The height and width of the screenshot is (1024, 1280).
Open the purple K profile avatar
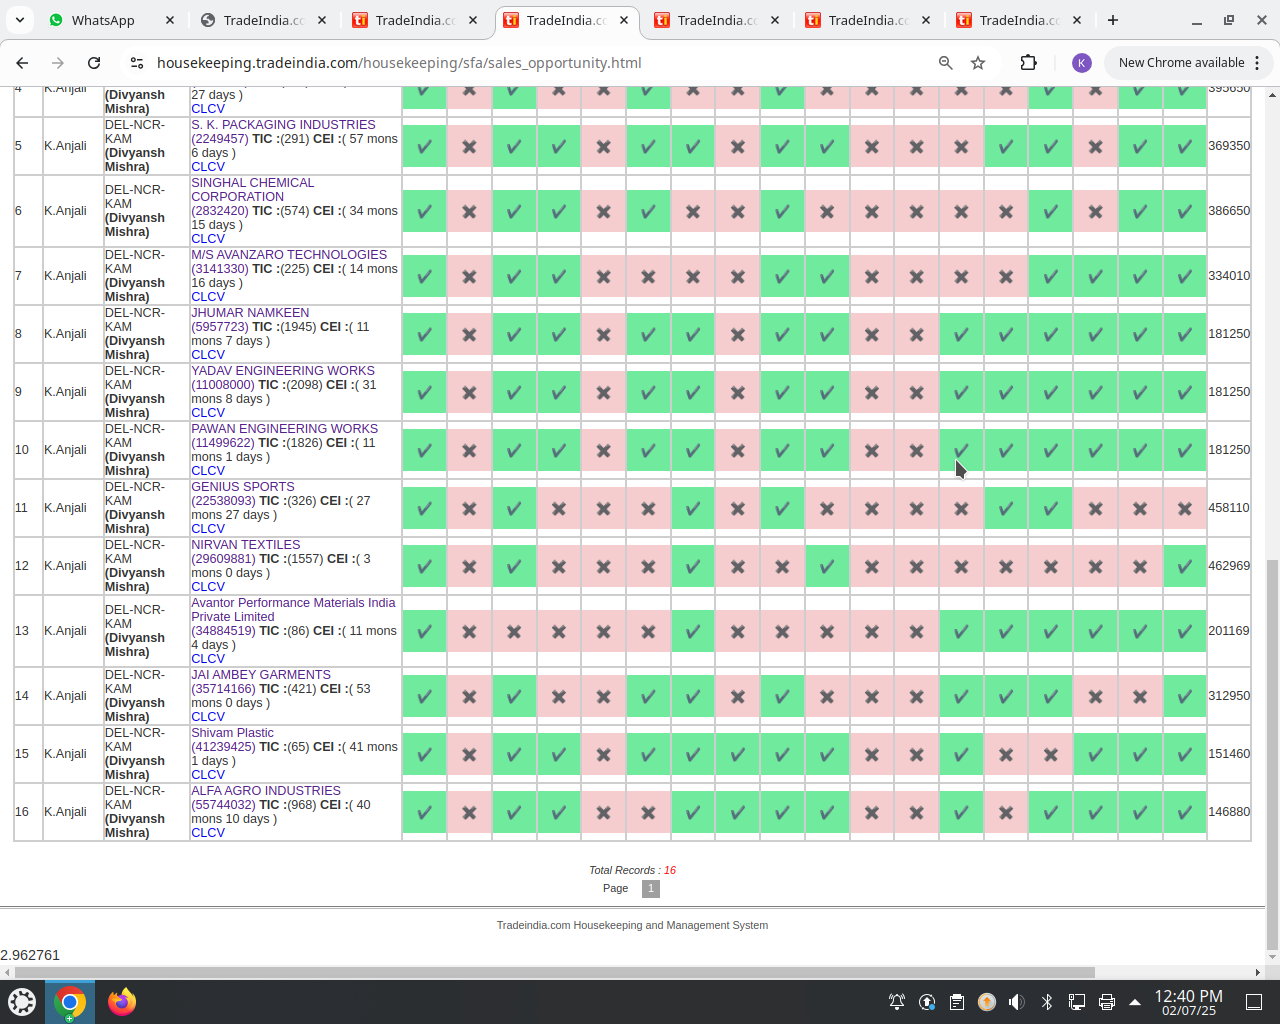[x=1081, y=62]
